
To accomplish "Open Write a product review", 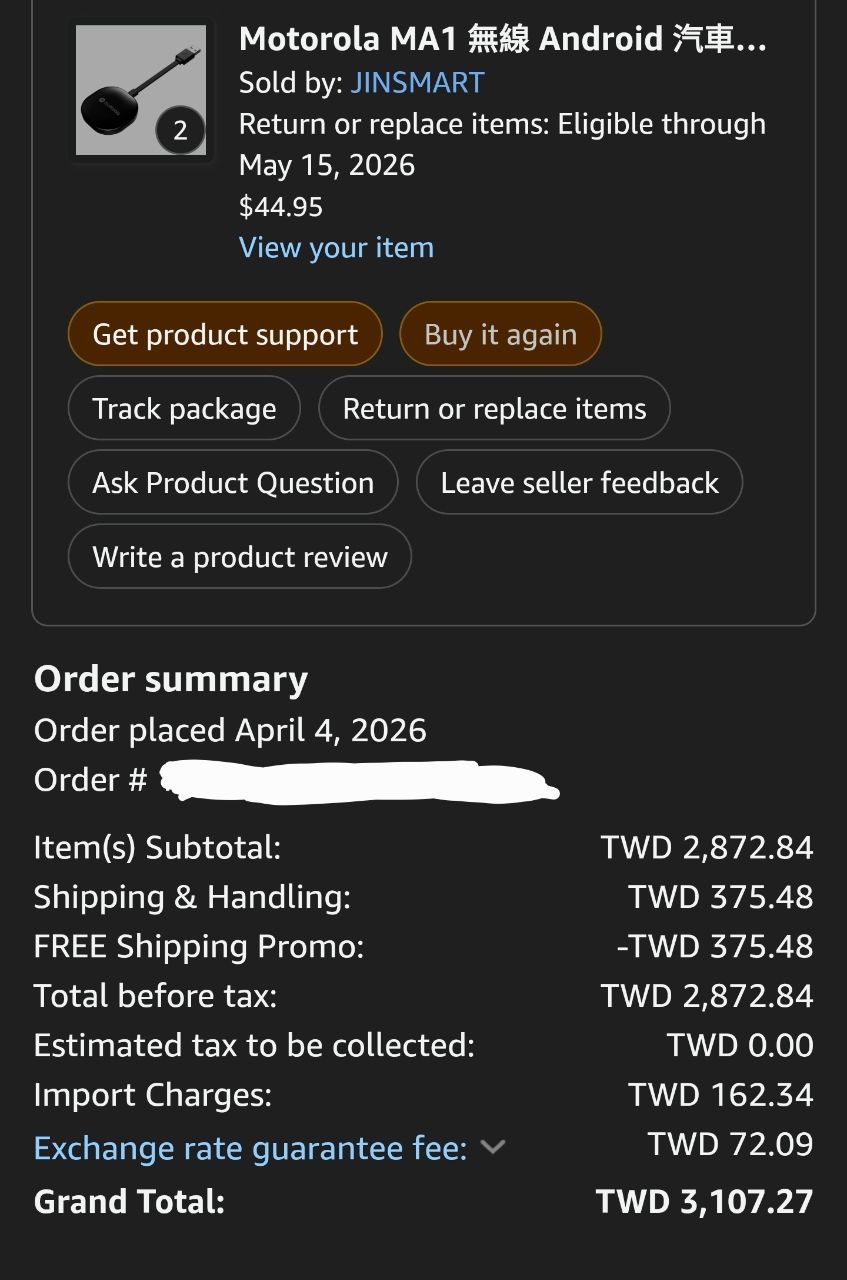I will click(x=240, y=557).
